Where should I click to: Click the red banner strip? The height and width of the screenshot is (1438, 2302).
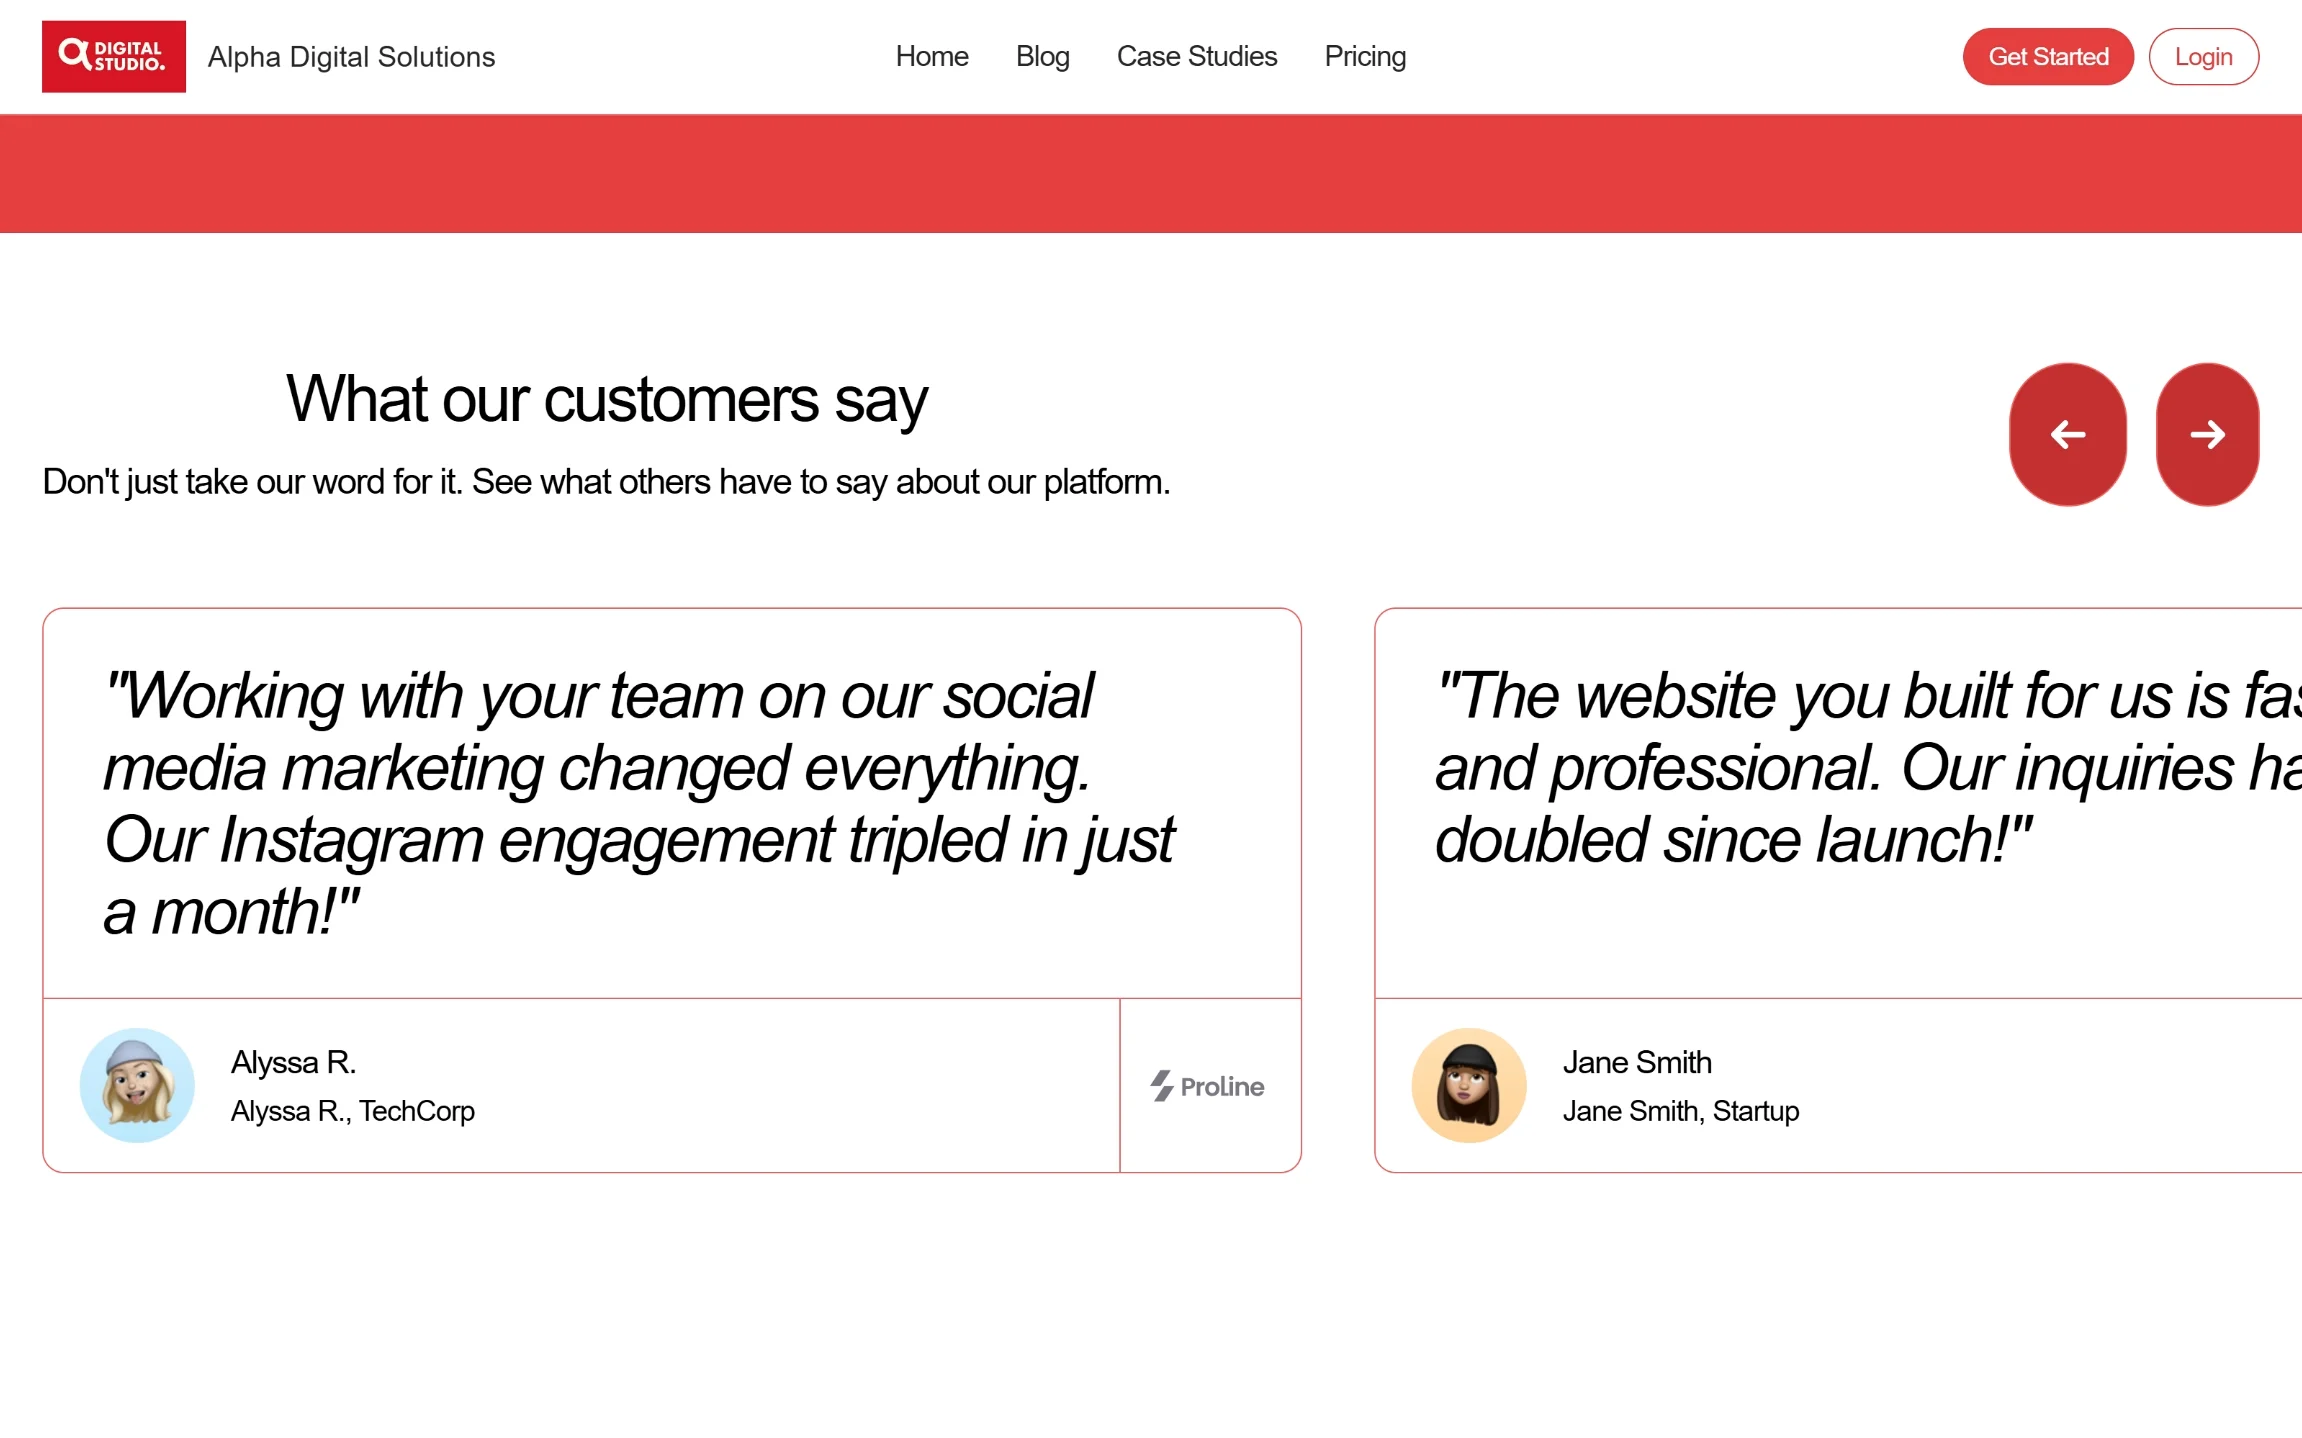click(x=1150, y=174)
